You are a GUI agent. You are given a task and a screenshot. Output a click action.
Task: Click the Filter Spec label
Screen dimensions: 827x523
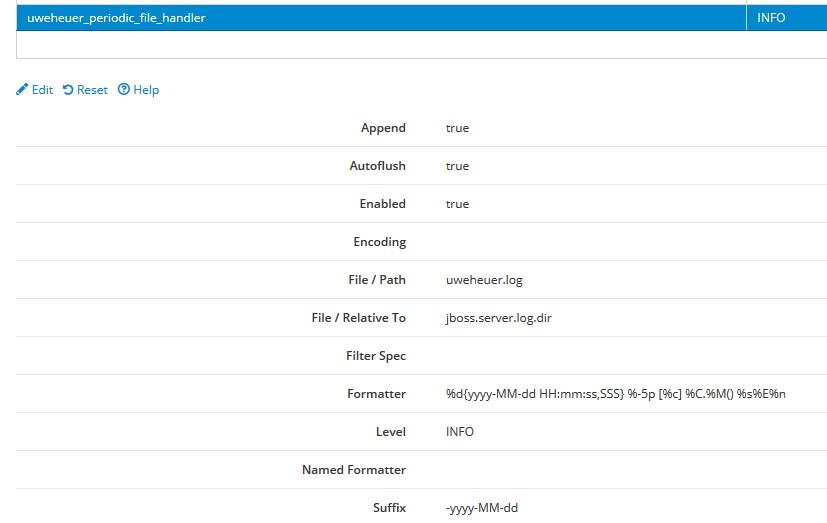[x=375, y=356]
